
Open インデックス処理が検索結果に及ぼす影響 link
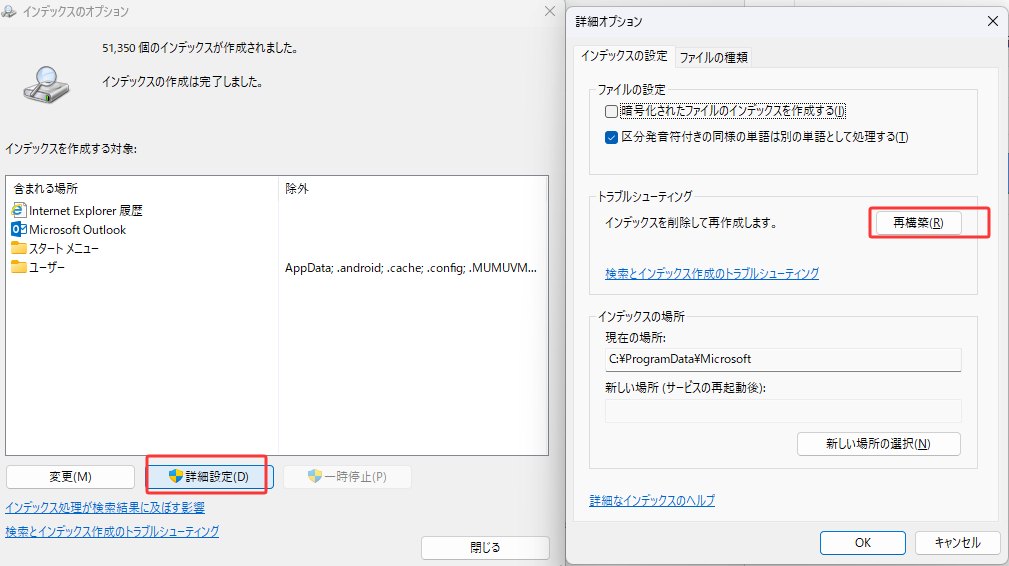click(x=105, y=507)
